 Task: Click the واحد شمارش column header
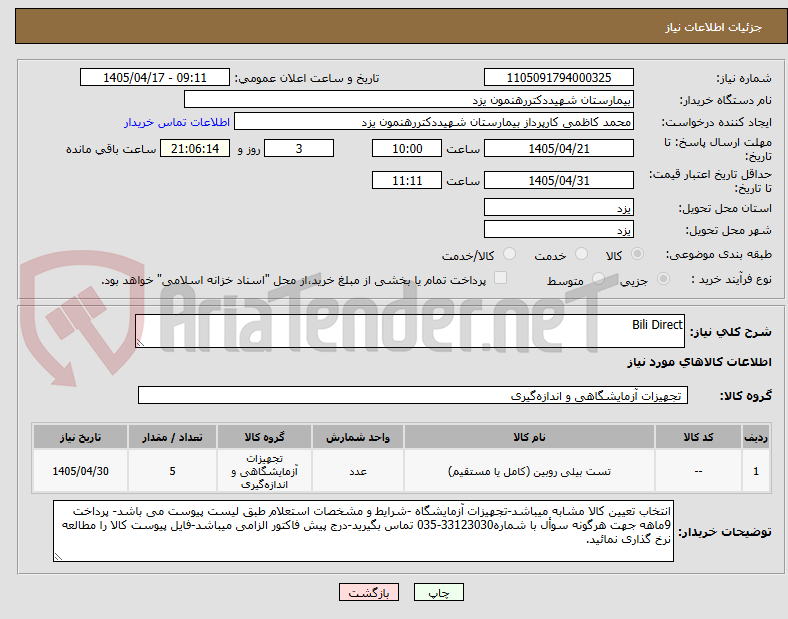pyautogui.click(x=358, y=437)
